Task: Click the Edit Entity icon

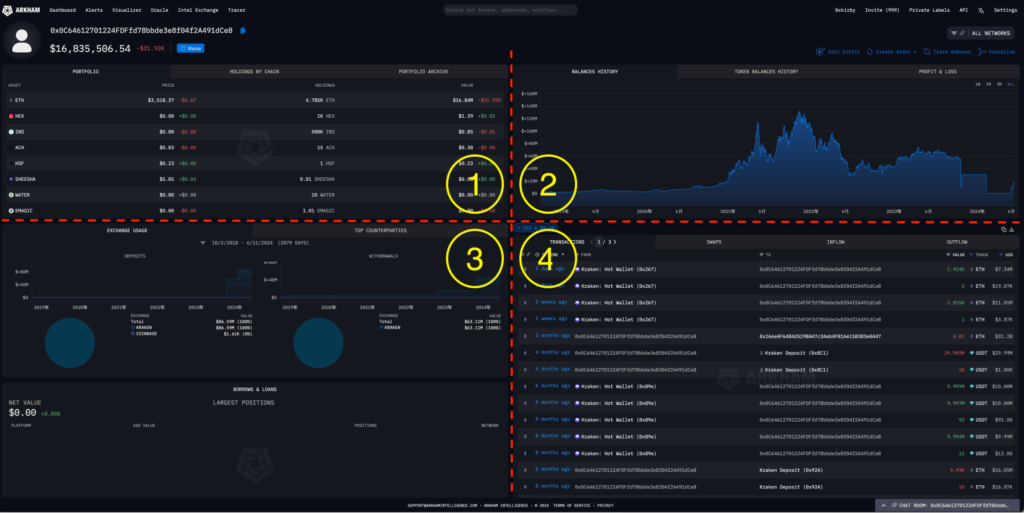Action: (820, 51)
